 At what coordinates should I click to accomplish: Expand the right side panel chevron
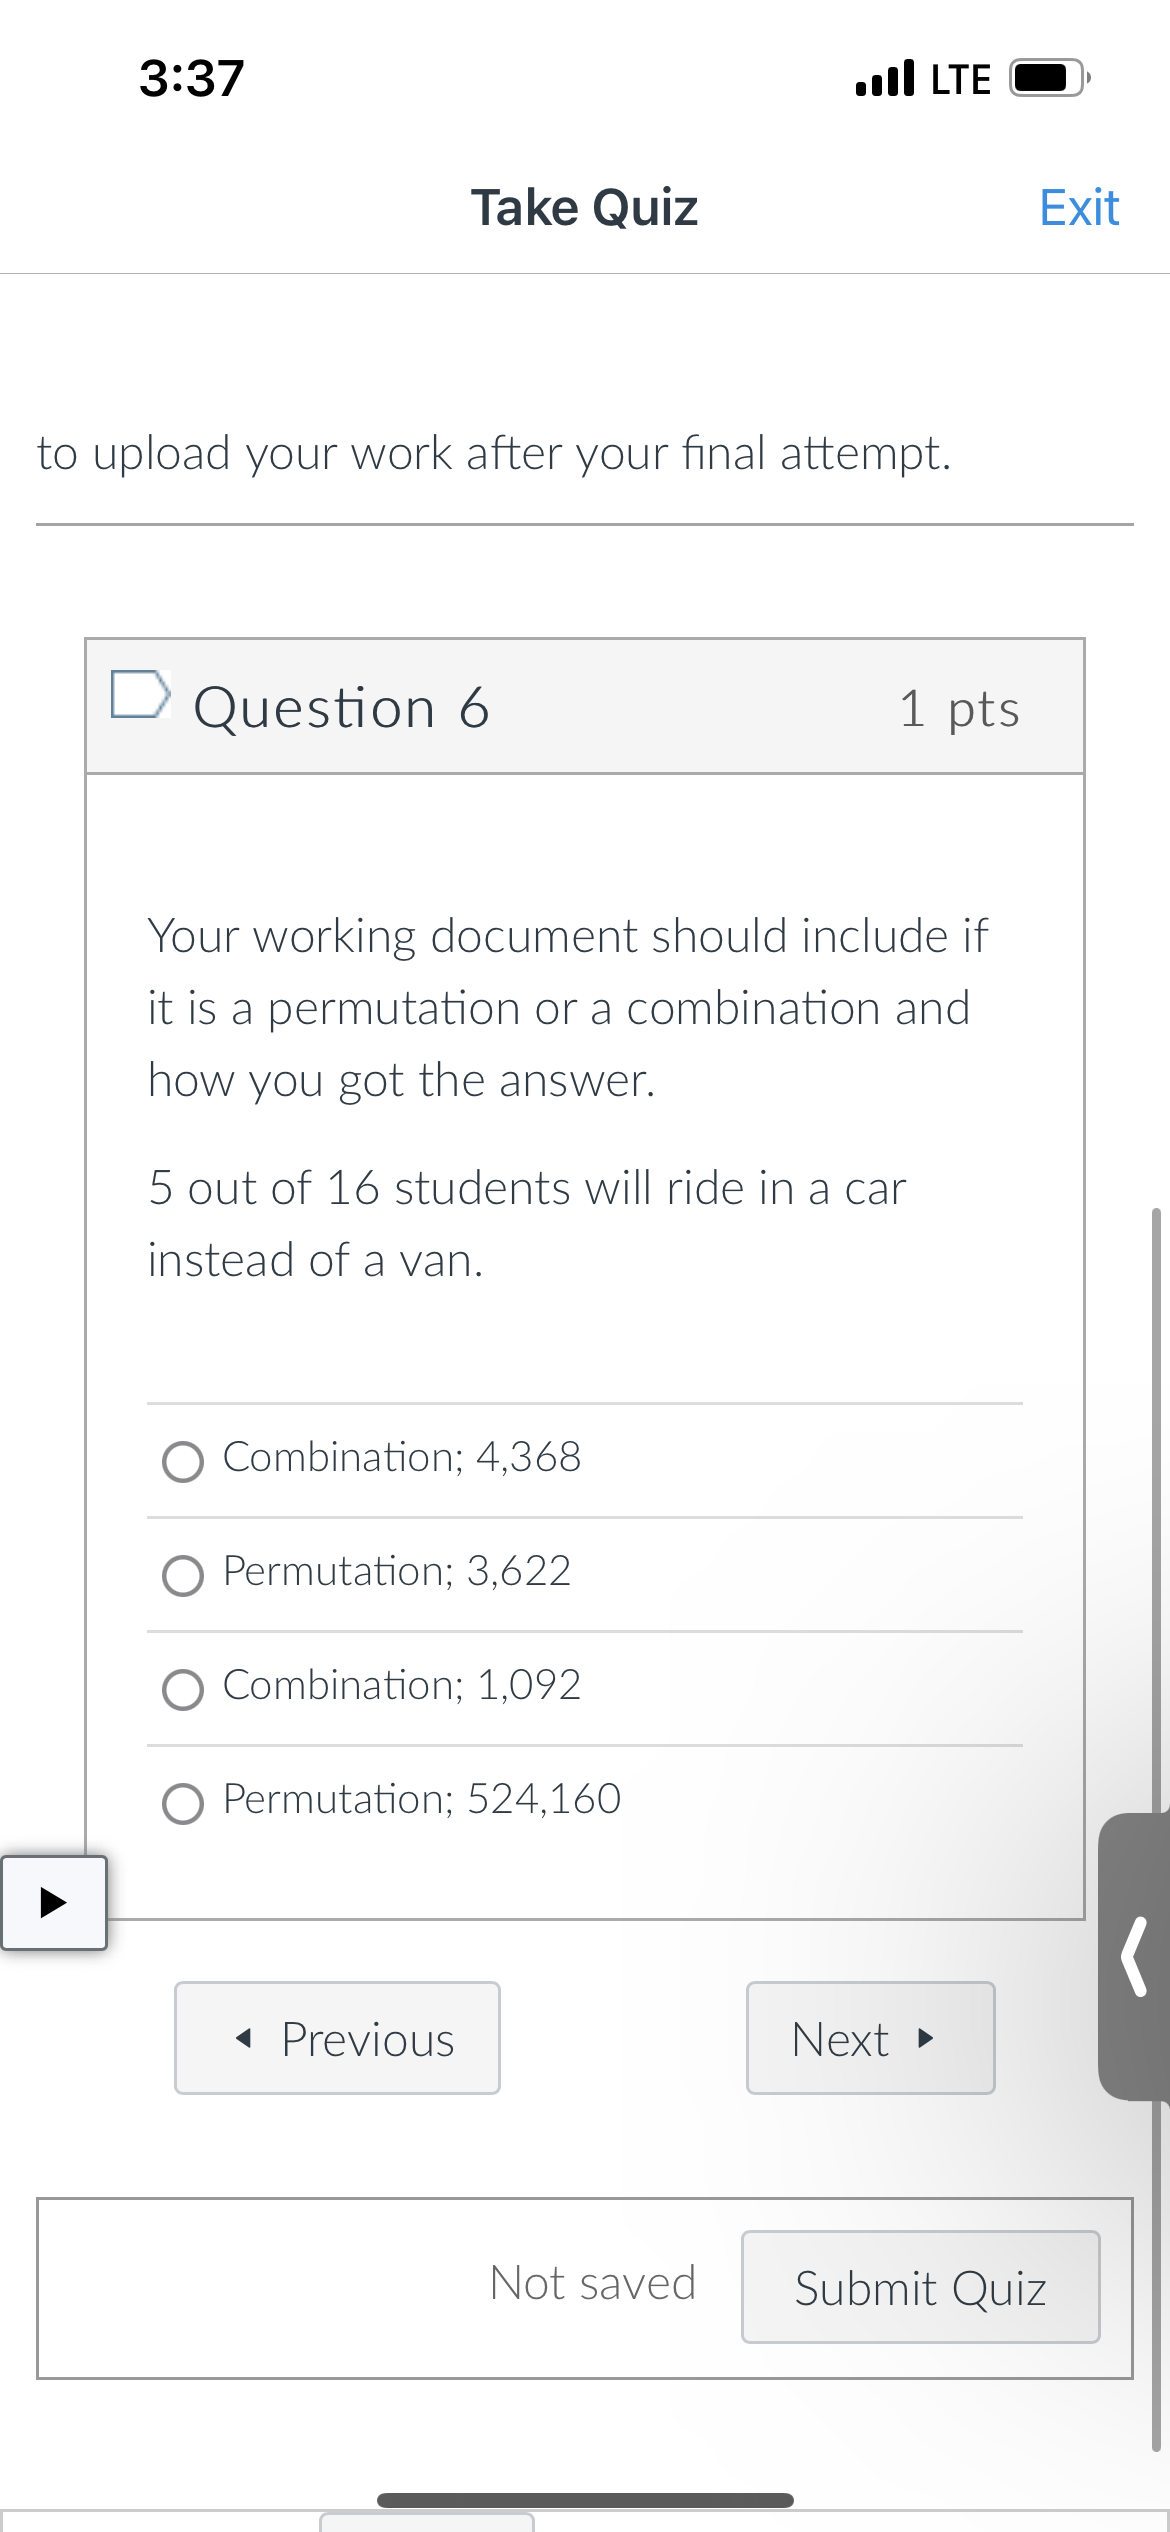(x=1135, y=1956)
